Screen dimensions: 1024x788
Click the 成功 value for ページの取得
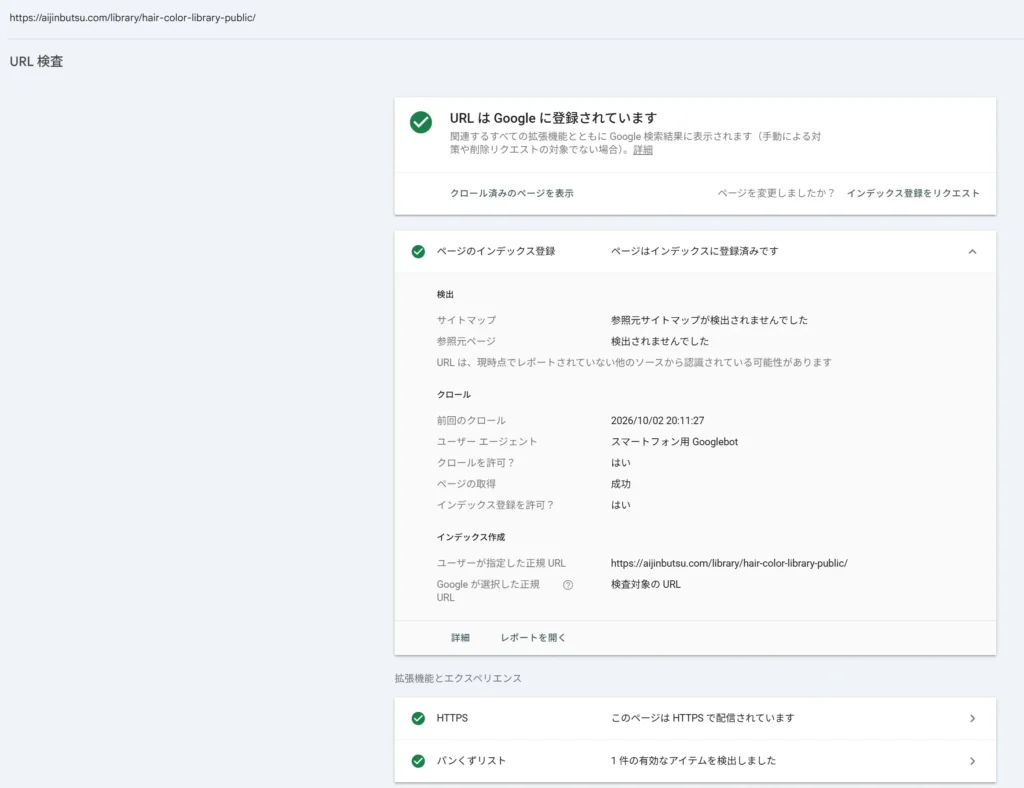point(620,484)
